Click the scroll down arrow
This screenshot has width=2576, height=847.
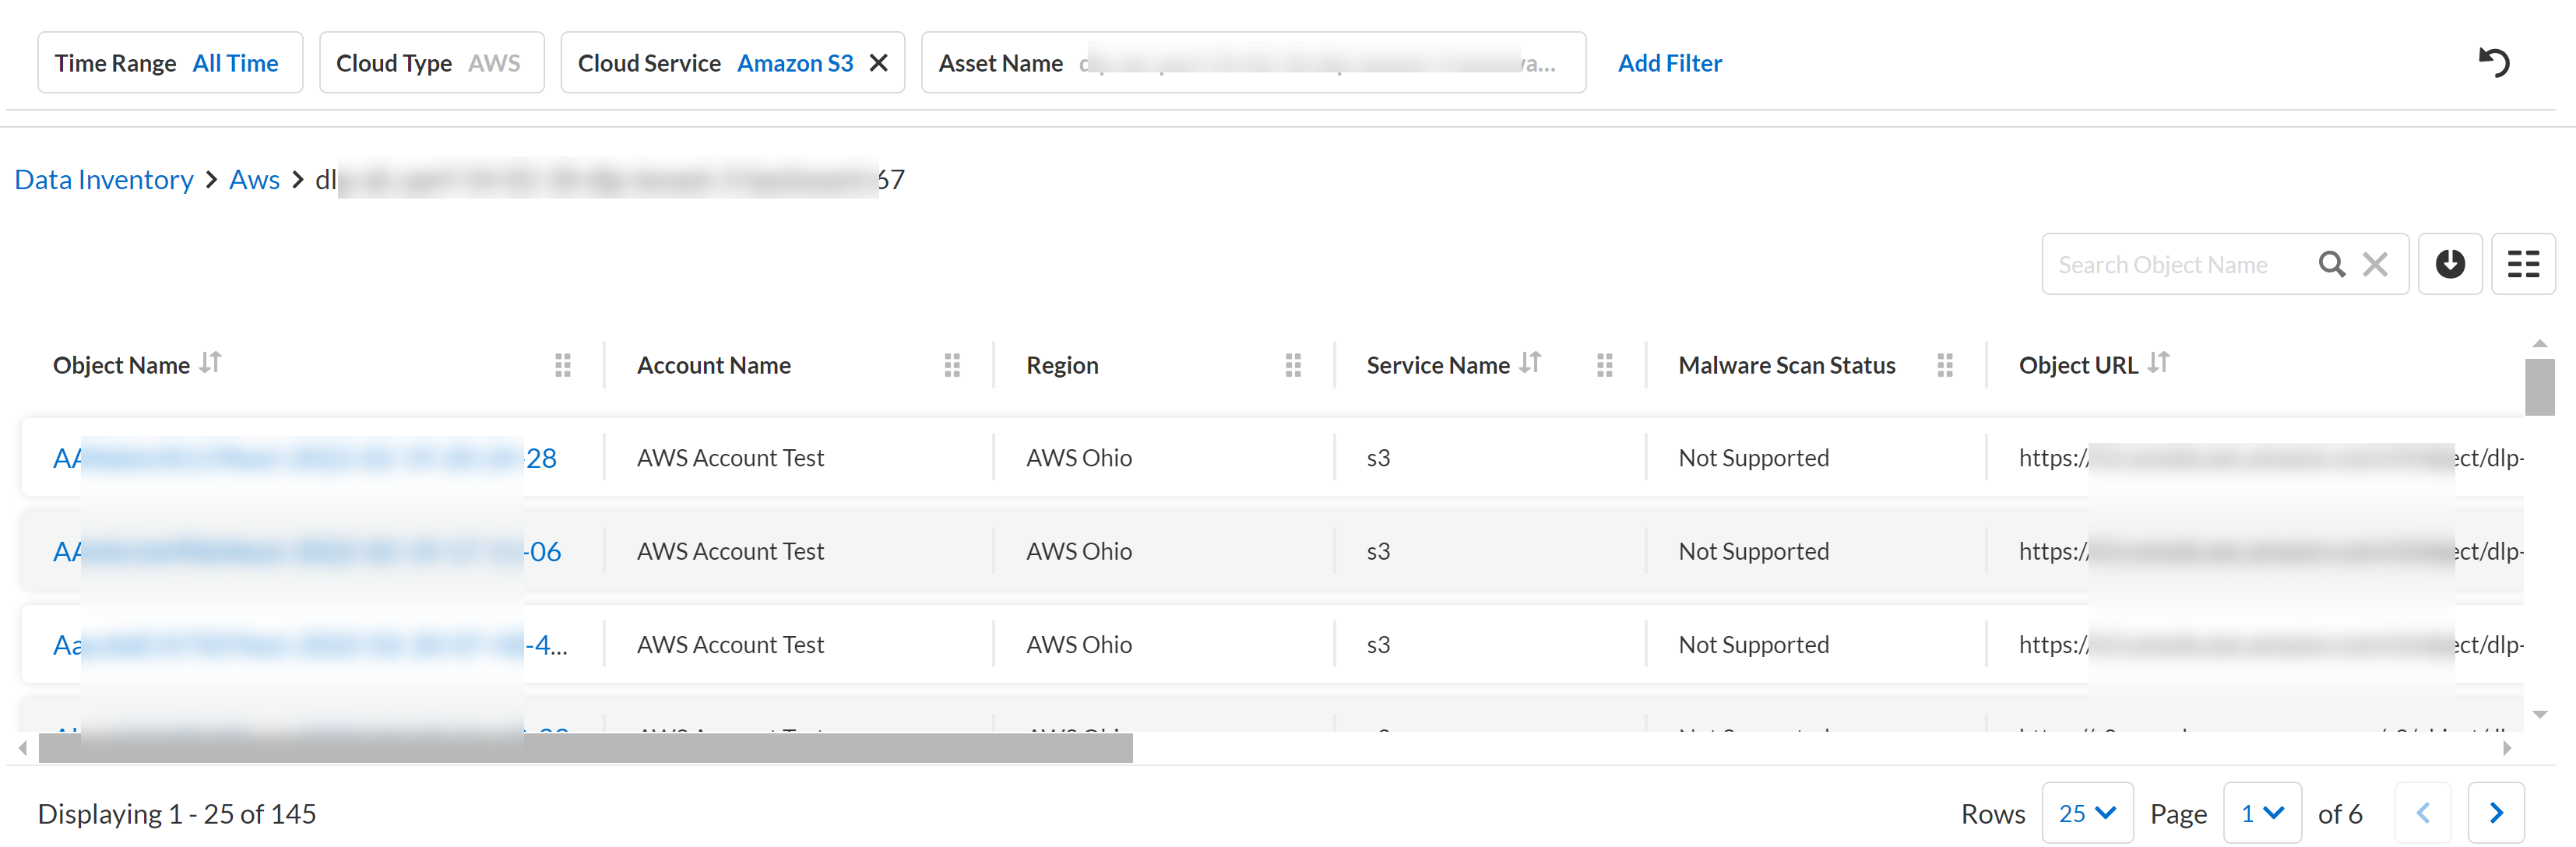click(x=2539, y=714)
